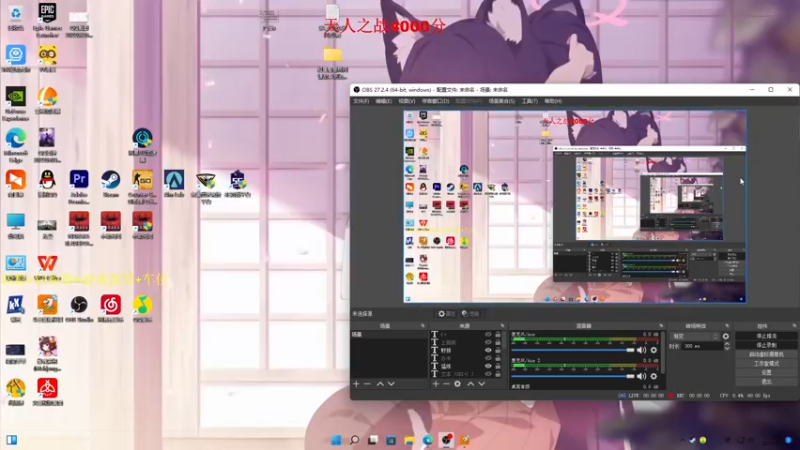Viewport: 800px width, 450px height.
Task: Click the first mixer channel volume slider
Action: tap(572, 350)
